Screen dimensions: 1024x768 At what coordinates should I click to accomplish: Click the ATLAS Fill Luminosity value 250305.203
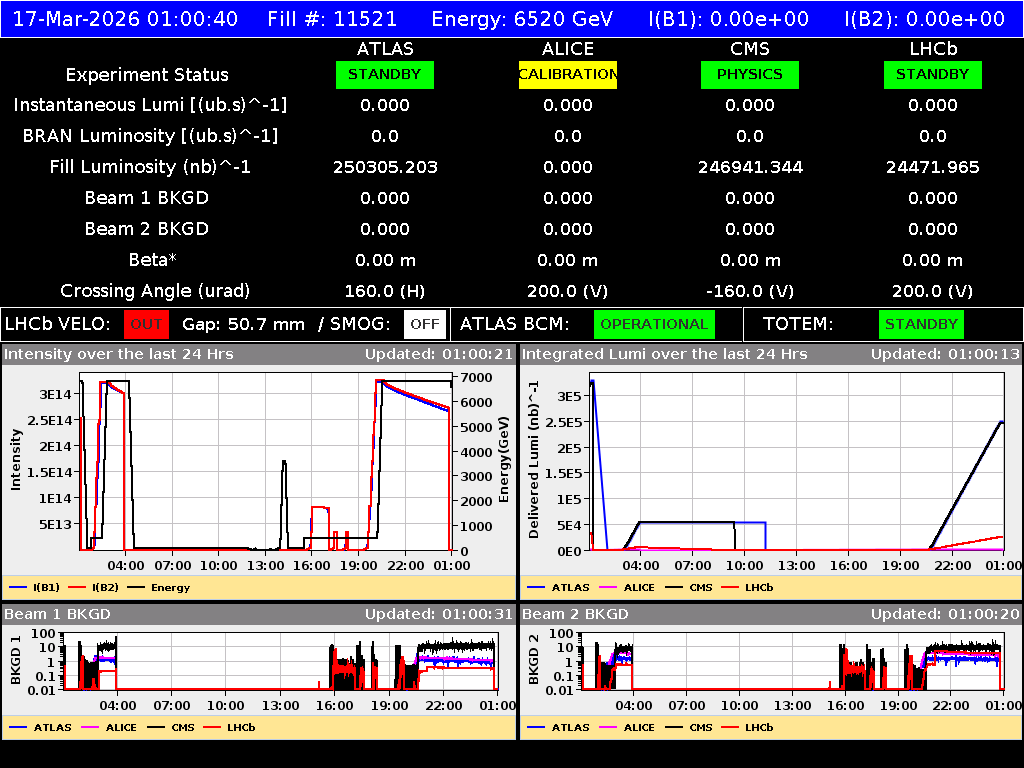pos(384,167)
